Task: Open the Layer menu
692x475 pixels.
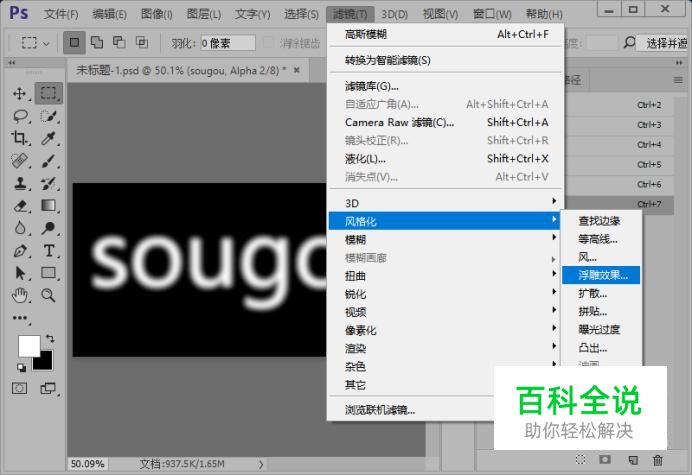Action: click(203, 14)
